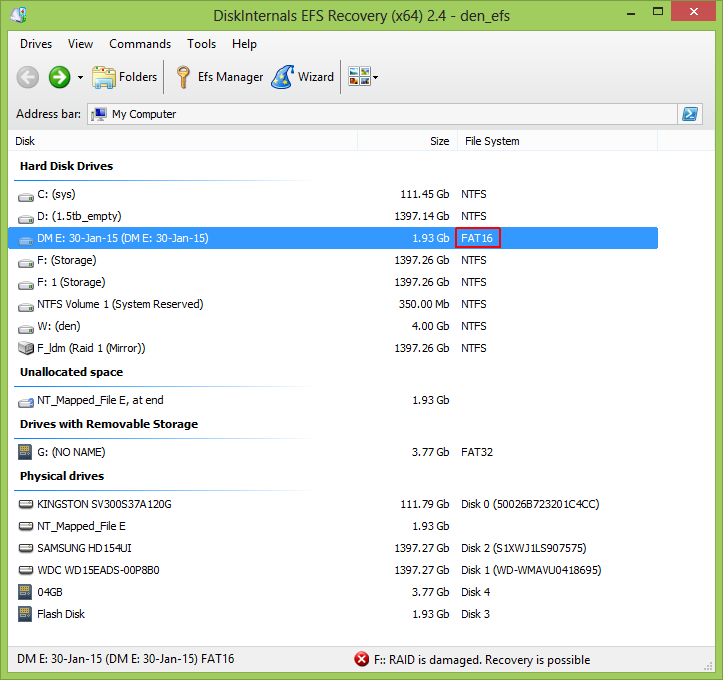Maximize the EFS Recovery window

(658, 12)
